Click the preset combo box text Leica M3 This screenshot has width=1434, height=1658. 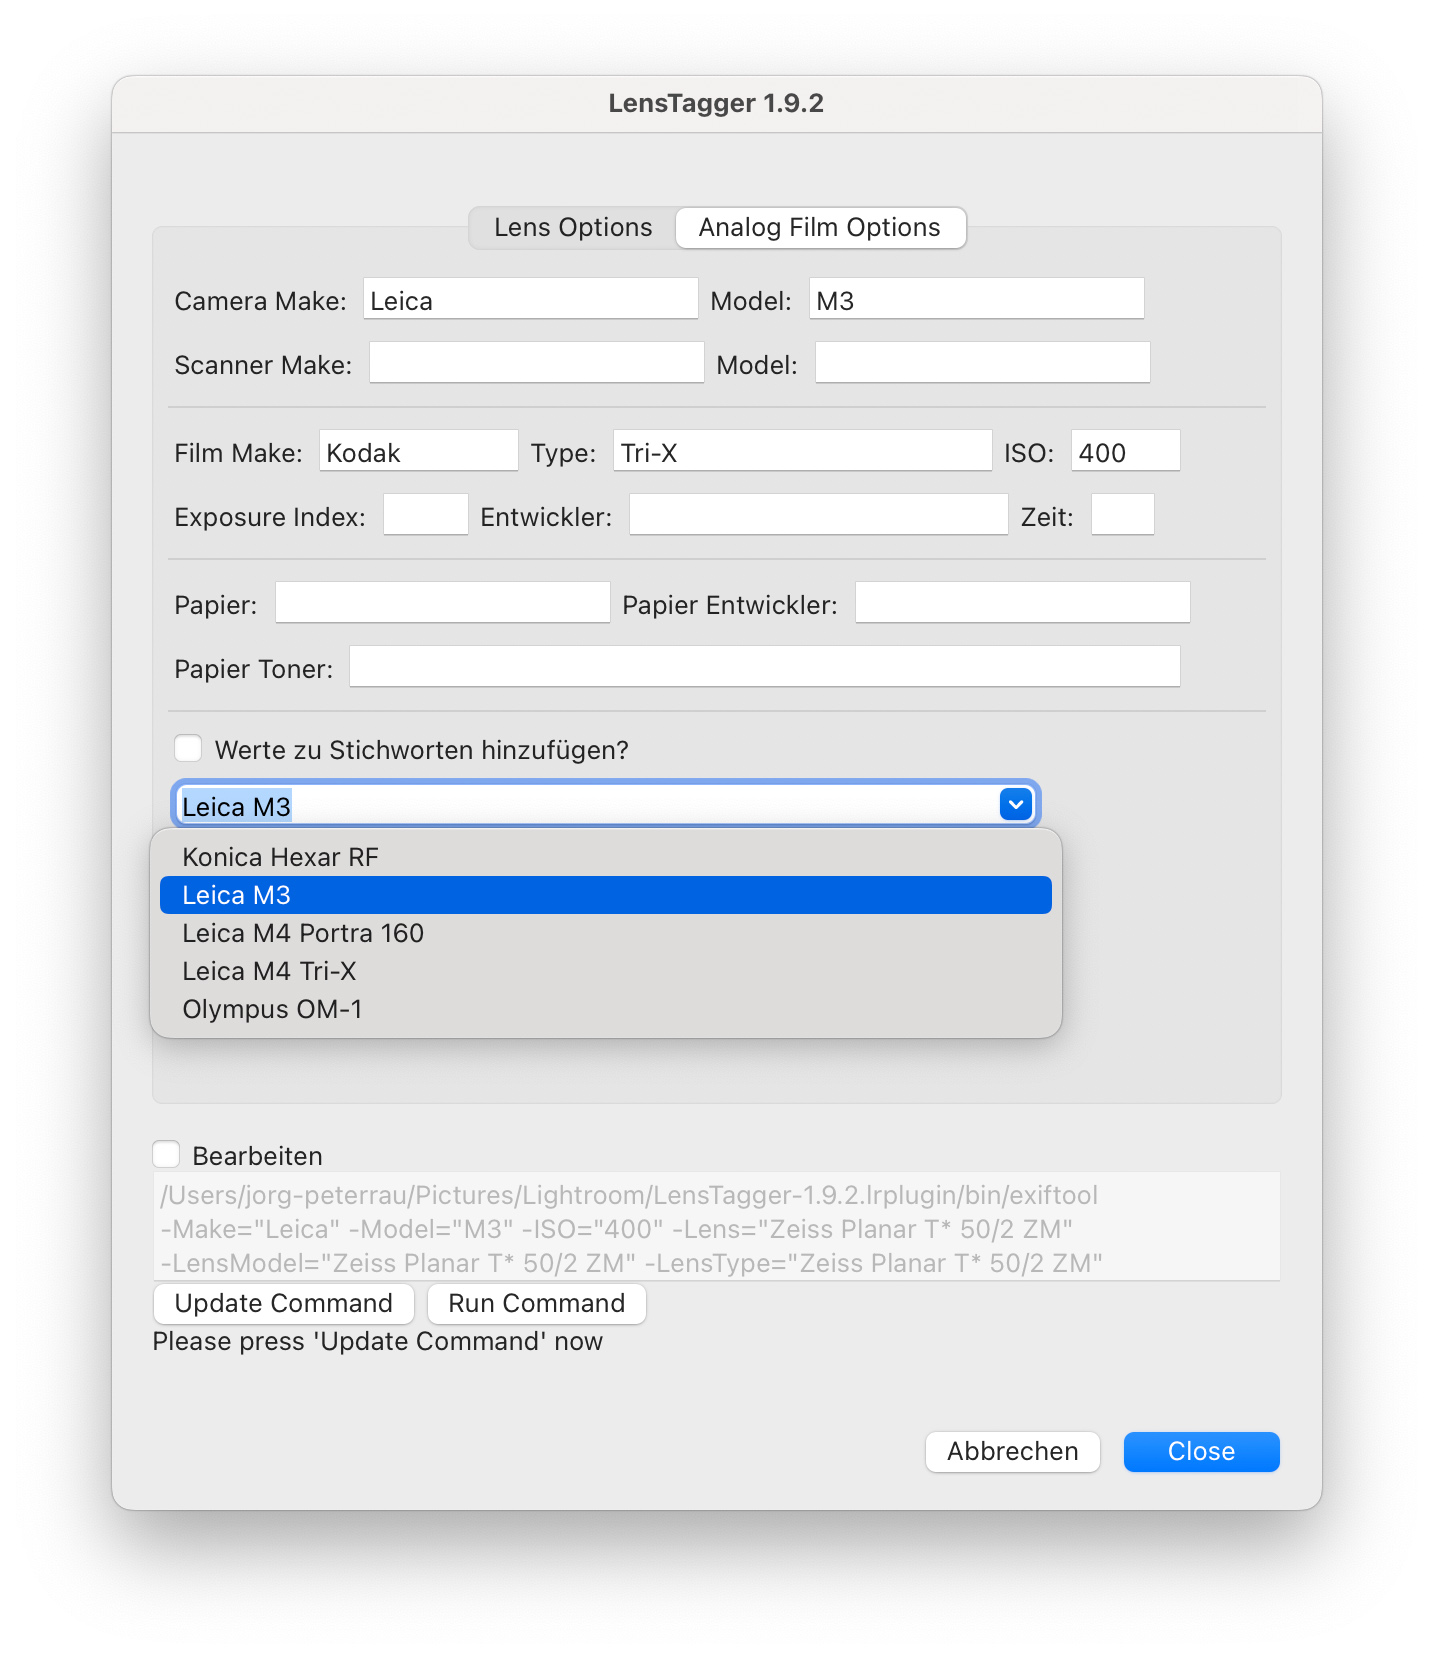coord(236,807)
